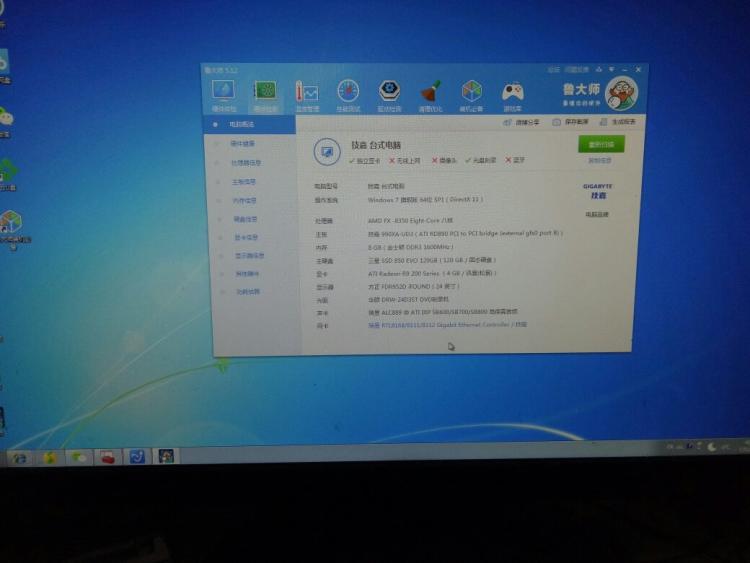
Task: Click the Windows Start button on taskbar
Action: point(18,457)
